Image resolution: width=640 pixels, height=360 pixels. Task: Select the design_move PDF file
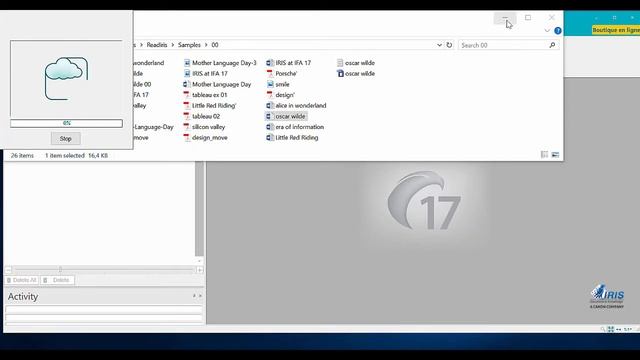click(x=205, y=138)
